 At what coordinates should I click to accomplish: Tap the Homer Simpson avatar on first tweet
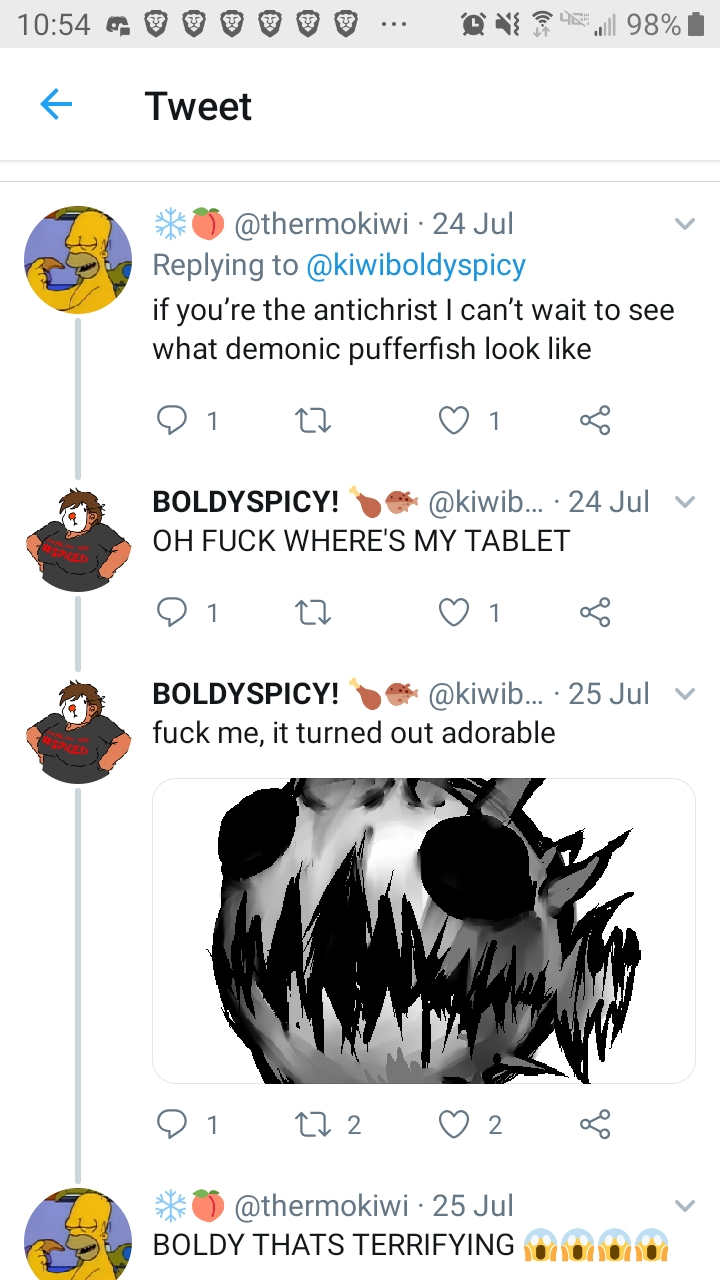78,260
